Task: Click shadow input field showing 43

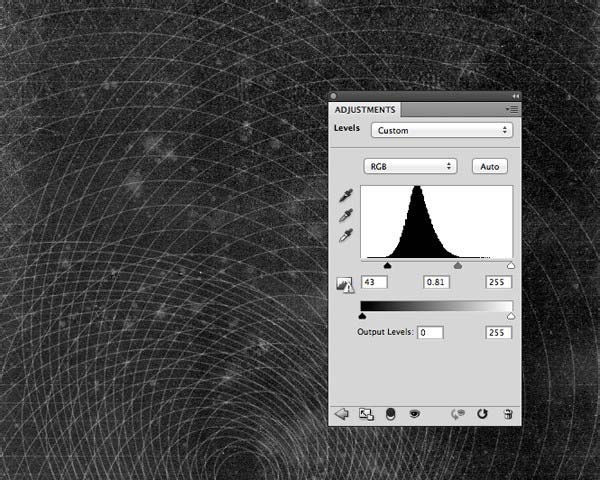Action: tap(374, 282)
